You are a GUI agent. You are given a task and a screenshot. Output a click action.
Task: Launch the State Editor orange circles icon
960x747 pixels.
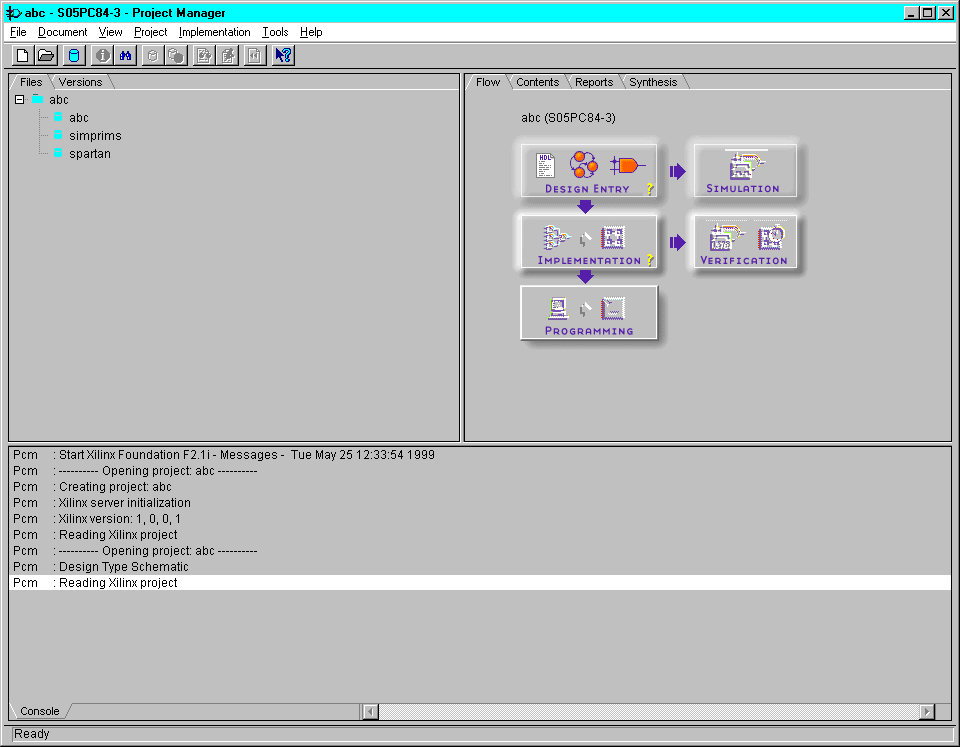click(583, 164)
